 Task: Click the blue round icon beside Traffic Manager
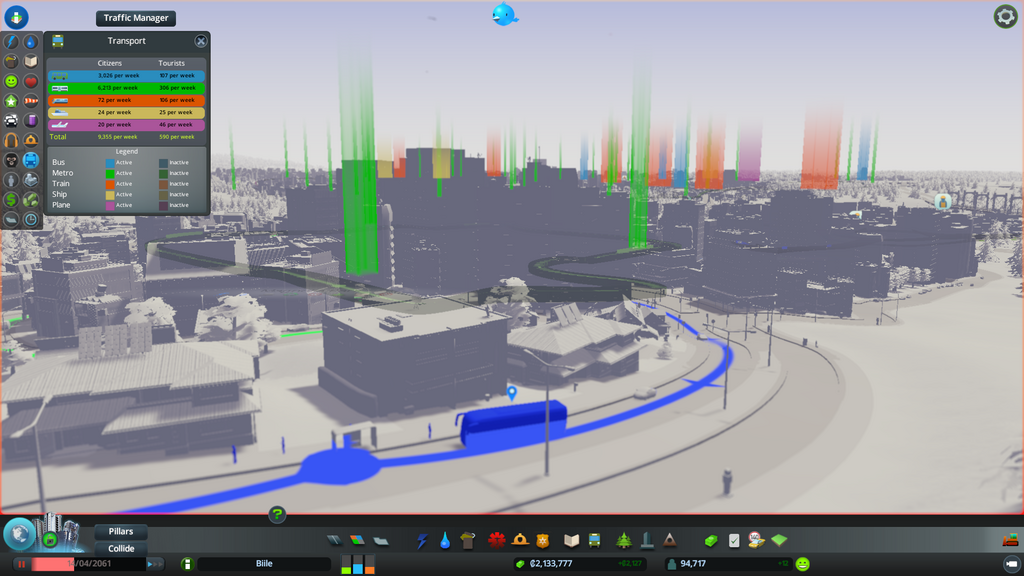(16, 16)
